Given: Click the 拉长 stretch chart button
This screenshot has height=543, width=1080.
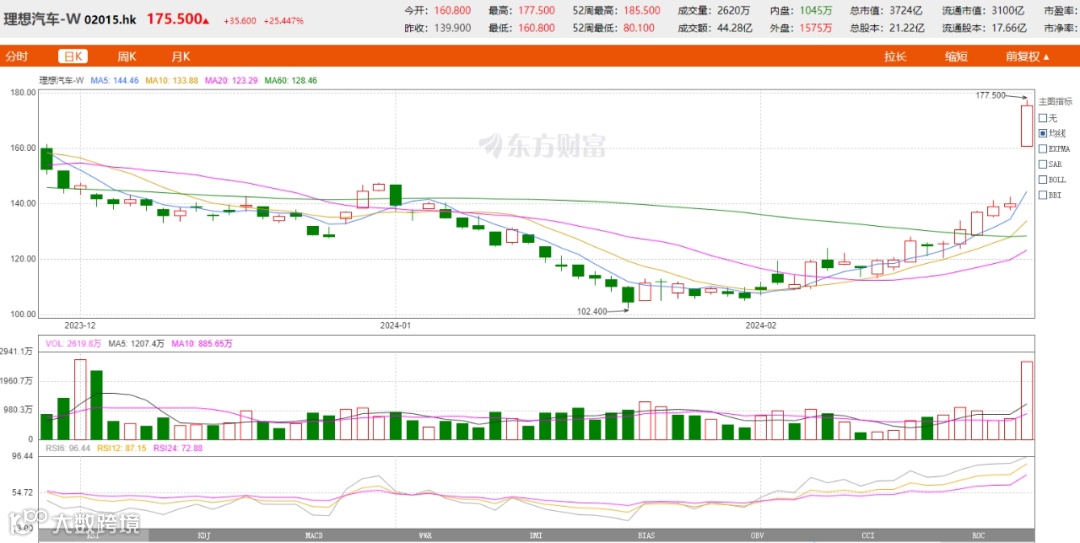Looking at the screenshot, I should pyautogui.click(x=895, y=57).
